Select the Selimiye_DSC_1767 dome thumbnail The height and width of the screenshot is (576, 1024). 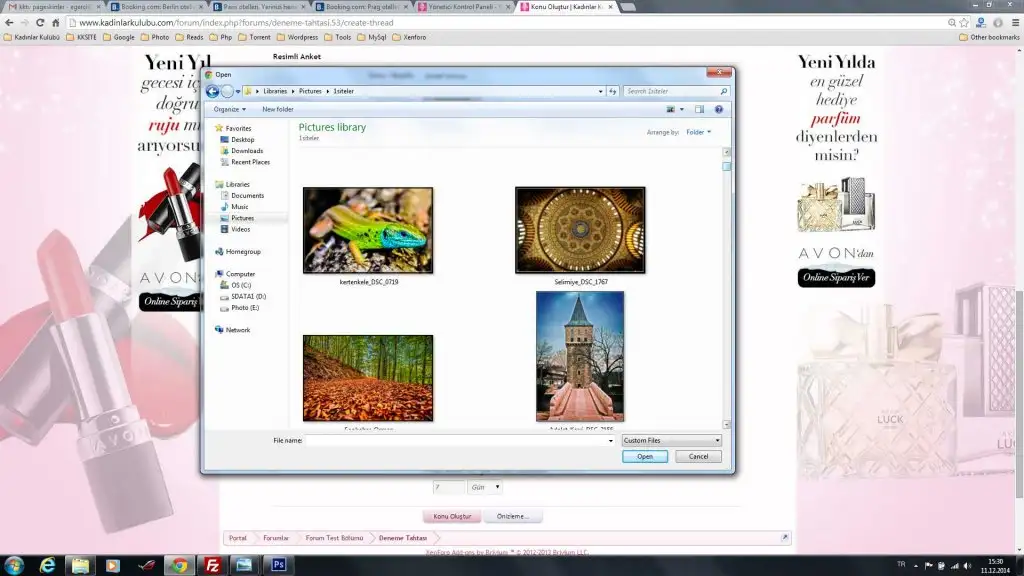pyautogui.click(x=580, y=230)
